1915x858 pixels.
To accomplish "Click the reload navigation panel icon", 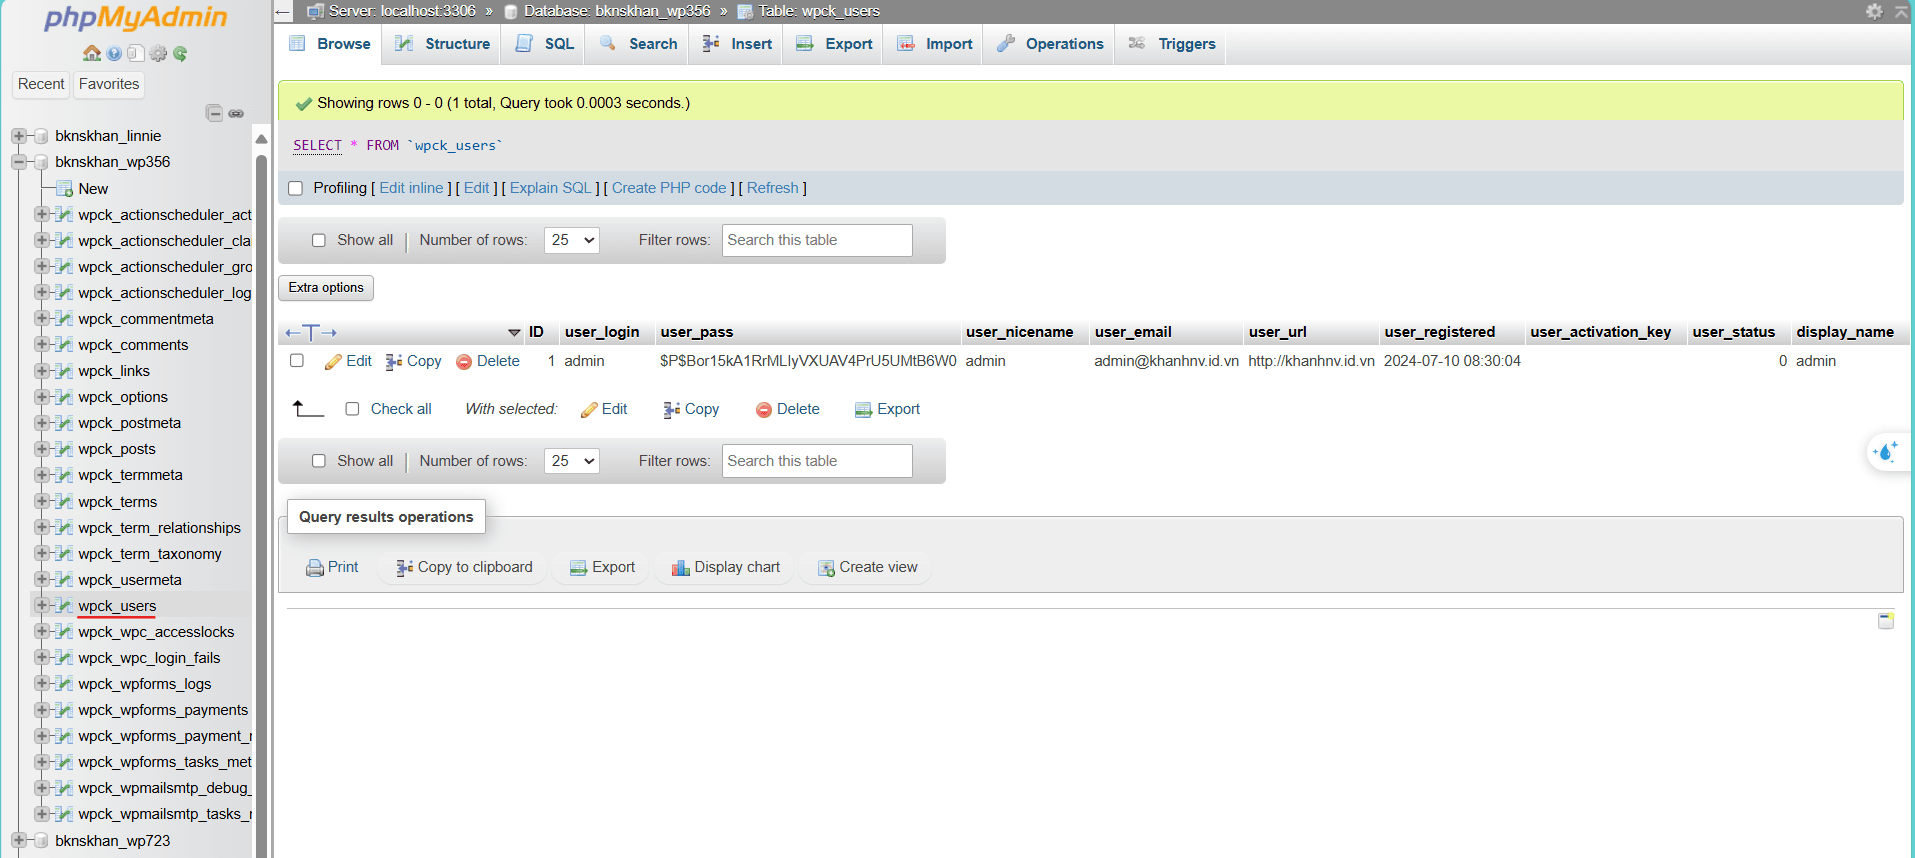I will [180, 53].
